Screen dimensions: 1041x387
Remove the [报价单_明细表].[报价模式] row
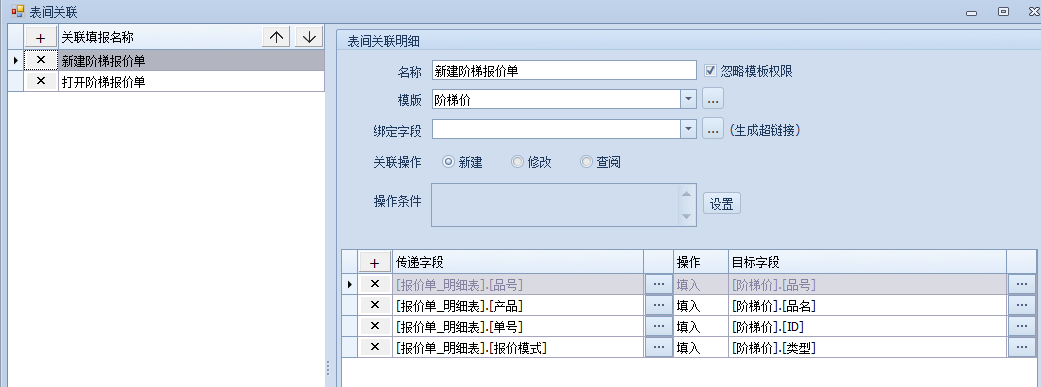tap(374, 347)
